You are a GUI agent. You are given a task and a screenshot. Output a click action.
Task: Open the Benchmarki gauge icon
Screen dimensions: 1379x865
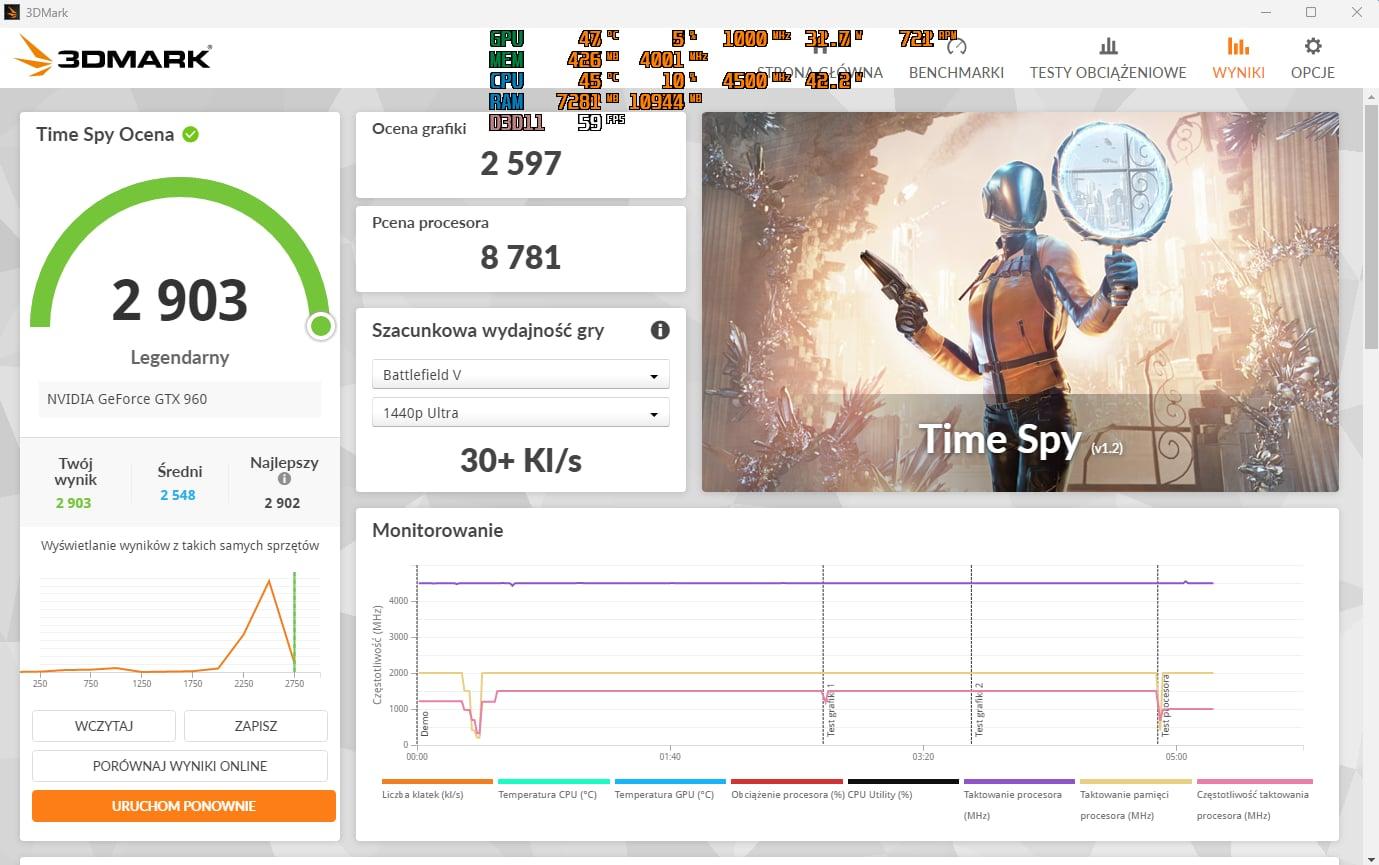tap(956, 46)
